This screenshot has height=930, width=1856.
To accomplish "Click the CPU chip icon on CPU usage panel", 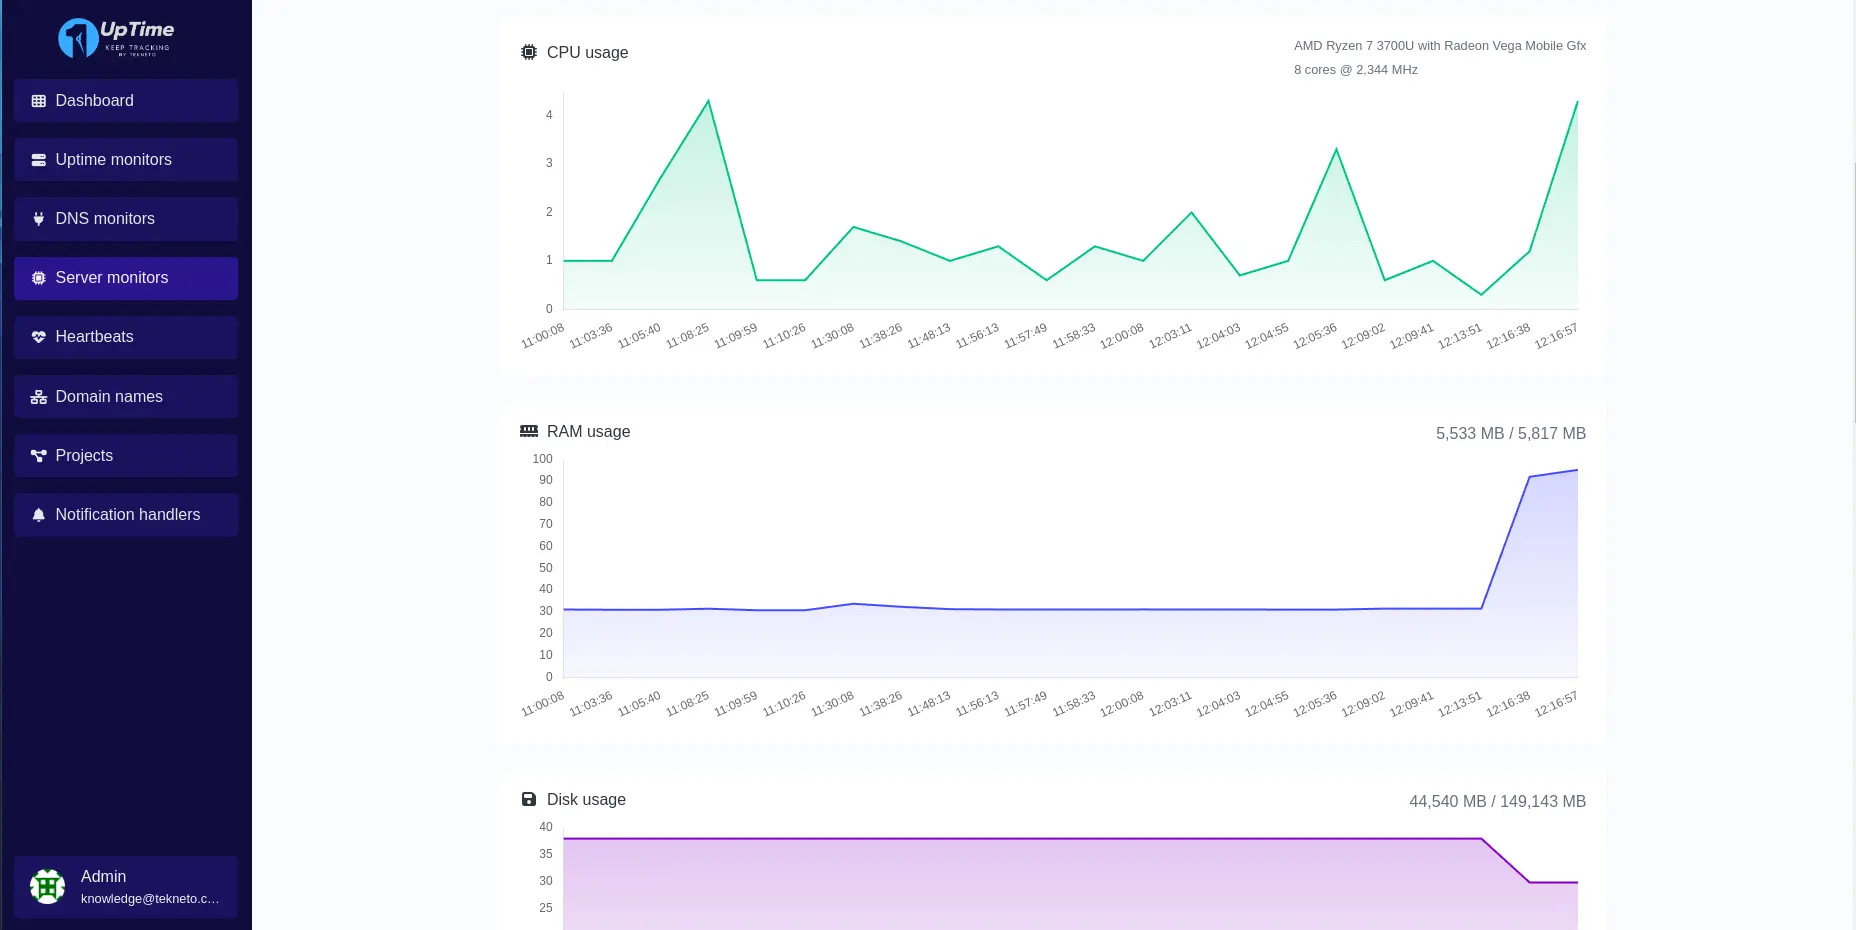I will point(528,52).
